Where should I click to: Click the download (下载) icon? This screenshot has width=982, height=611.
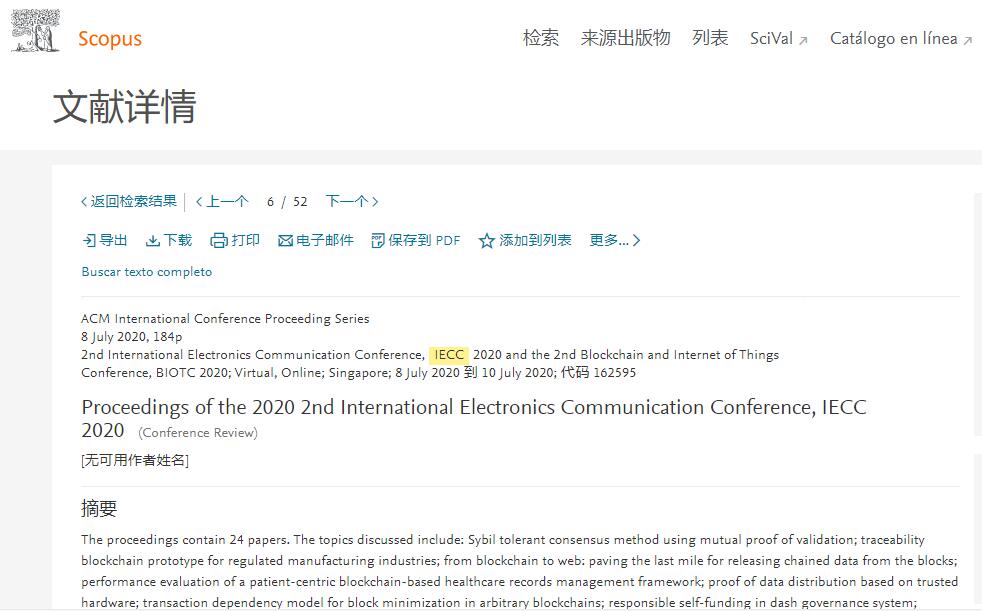click(153, 241)
